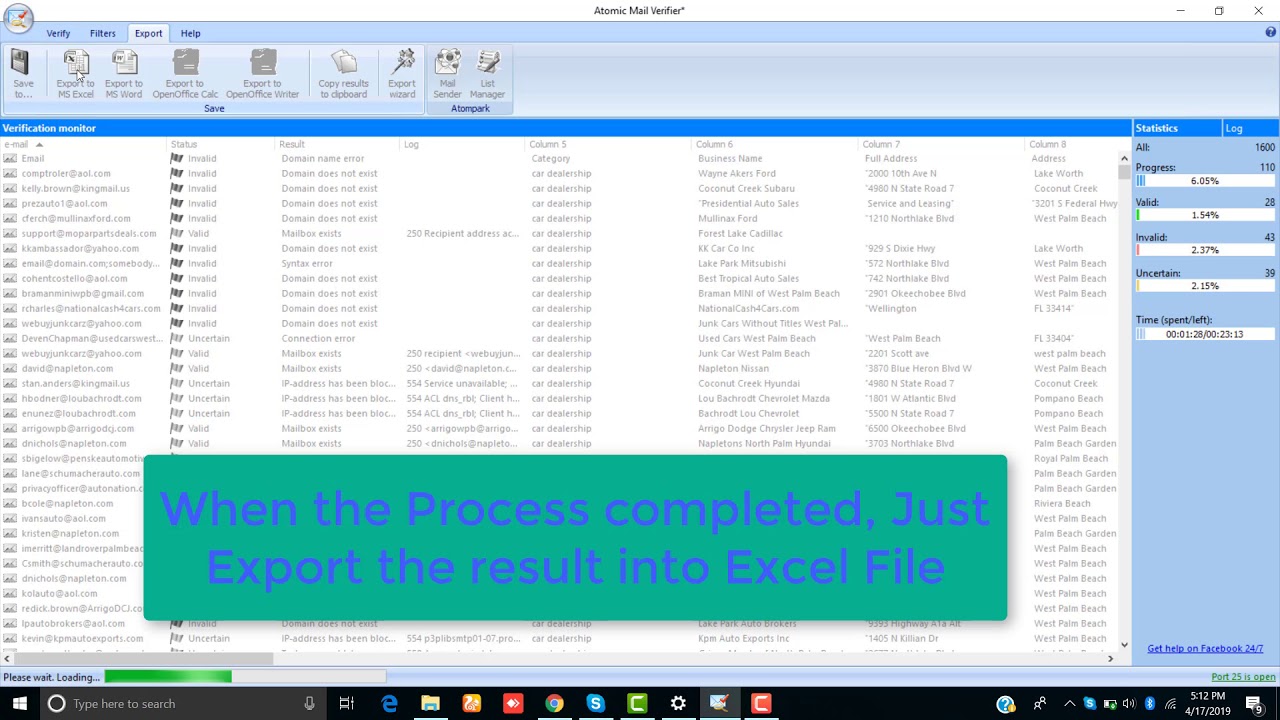Viewport: 1280px width, 720px height.
Task: Click the time spent/left progress bar
Action: coord(1205,334)
